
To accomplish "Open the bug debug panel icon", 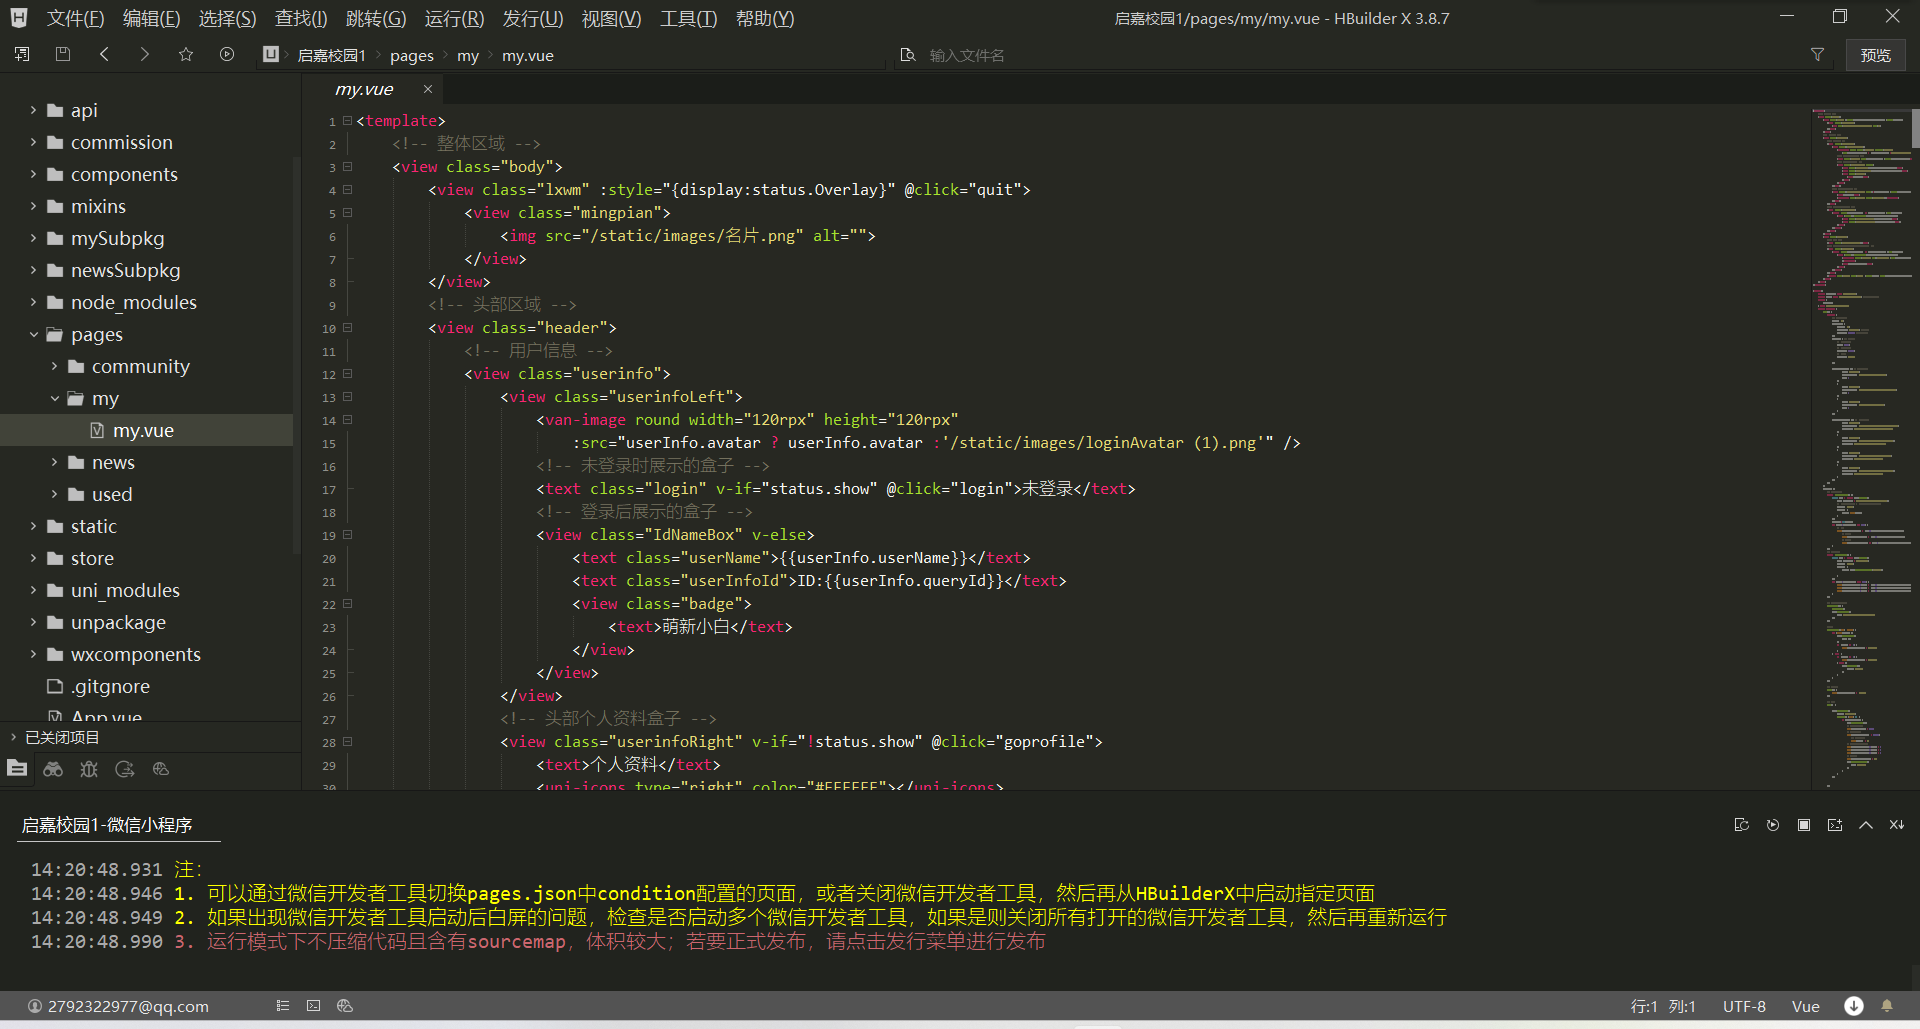I will coord(89,769).
